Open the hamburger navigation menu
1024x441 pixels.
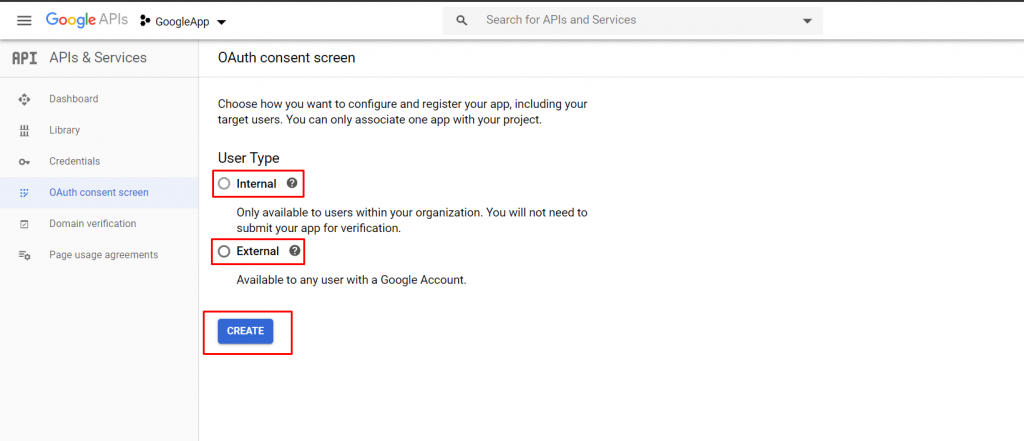pyautogui.click(x=24, y=21)
